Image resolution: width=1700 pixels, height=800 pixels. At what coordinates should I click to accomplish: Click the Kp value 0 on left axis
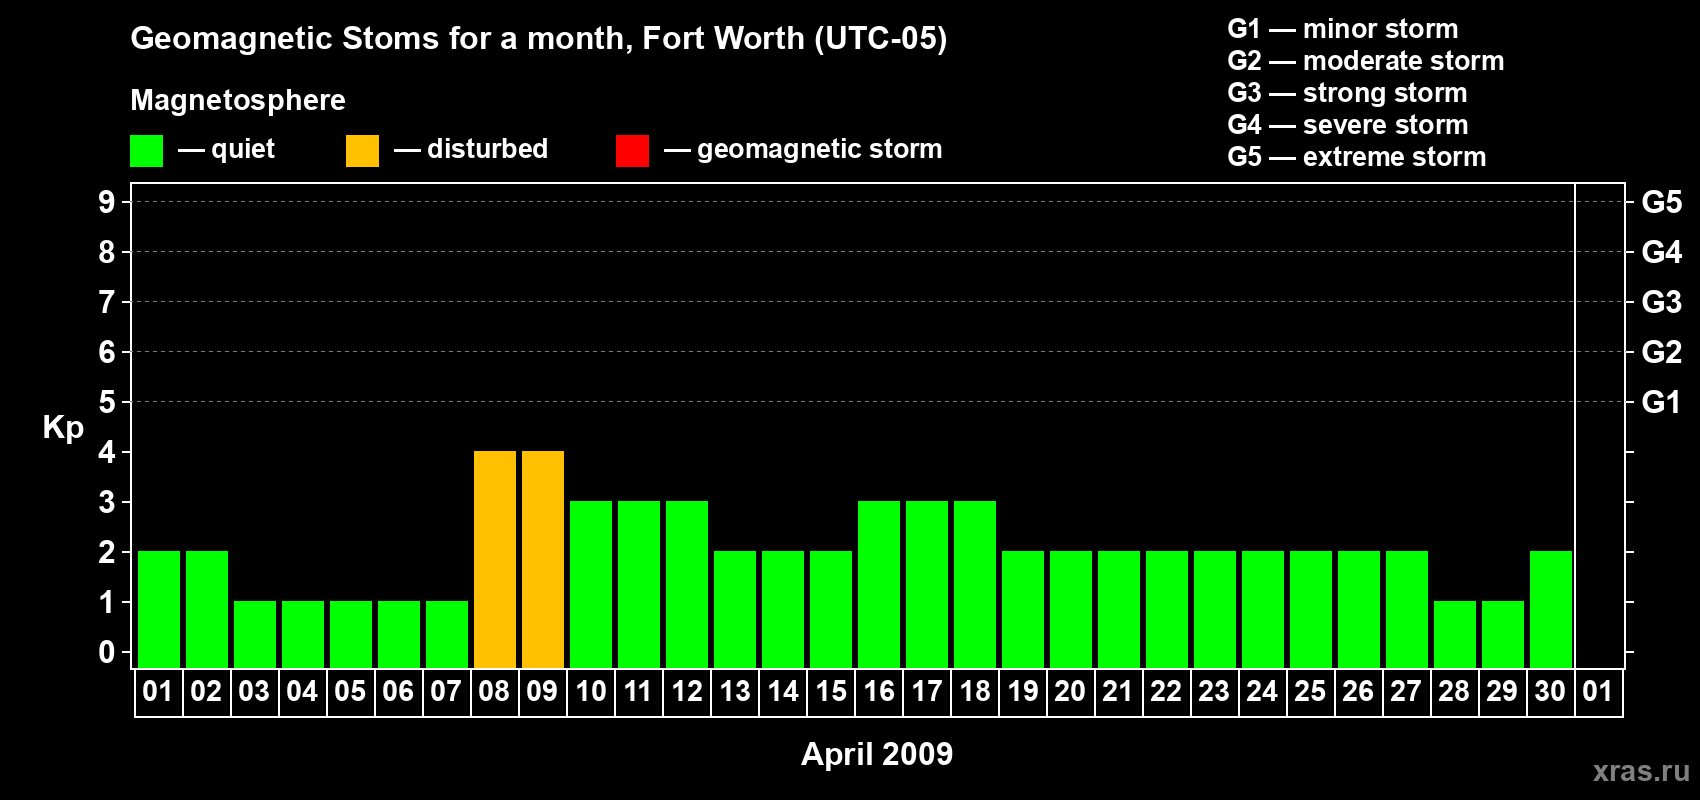(107, 652)
